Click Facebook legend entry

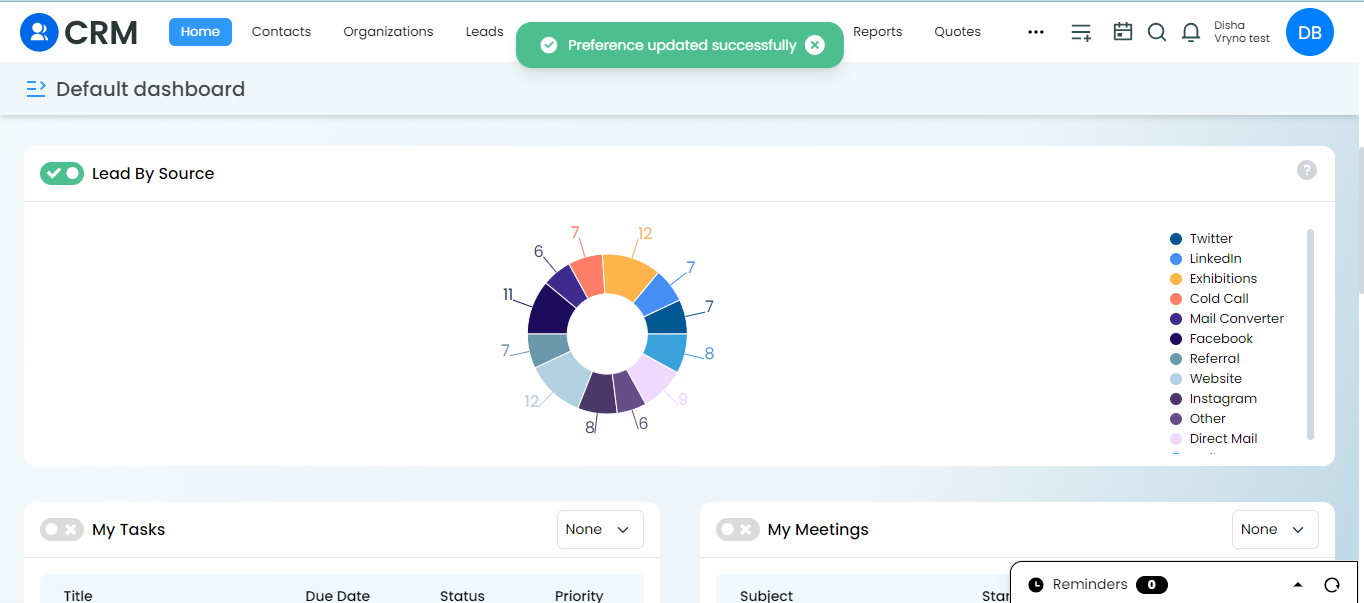pos(1211,339)
